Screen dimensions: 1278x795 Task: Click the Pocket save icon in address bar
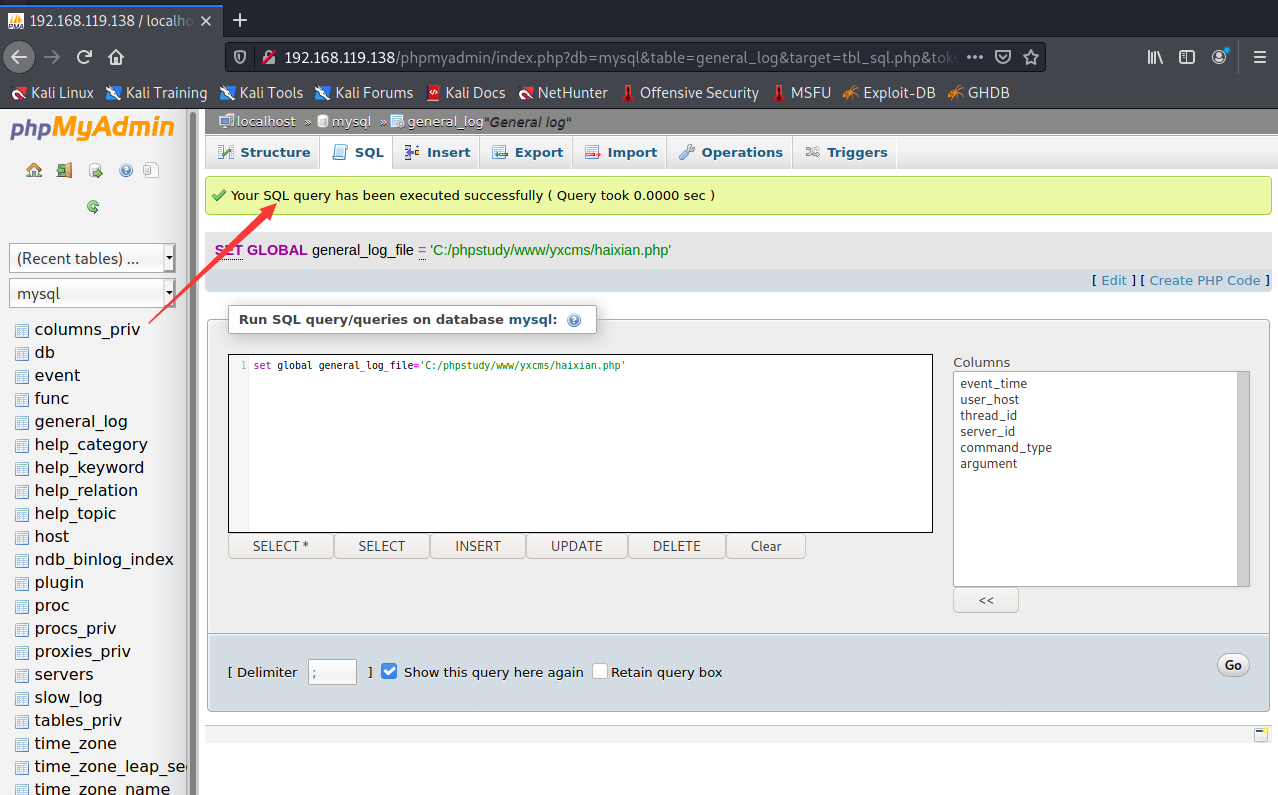tap(1003, 57)
